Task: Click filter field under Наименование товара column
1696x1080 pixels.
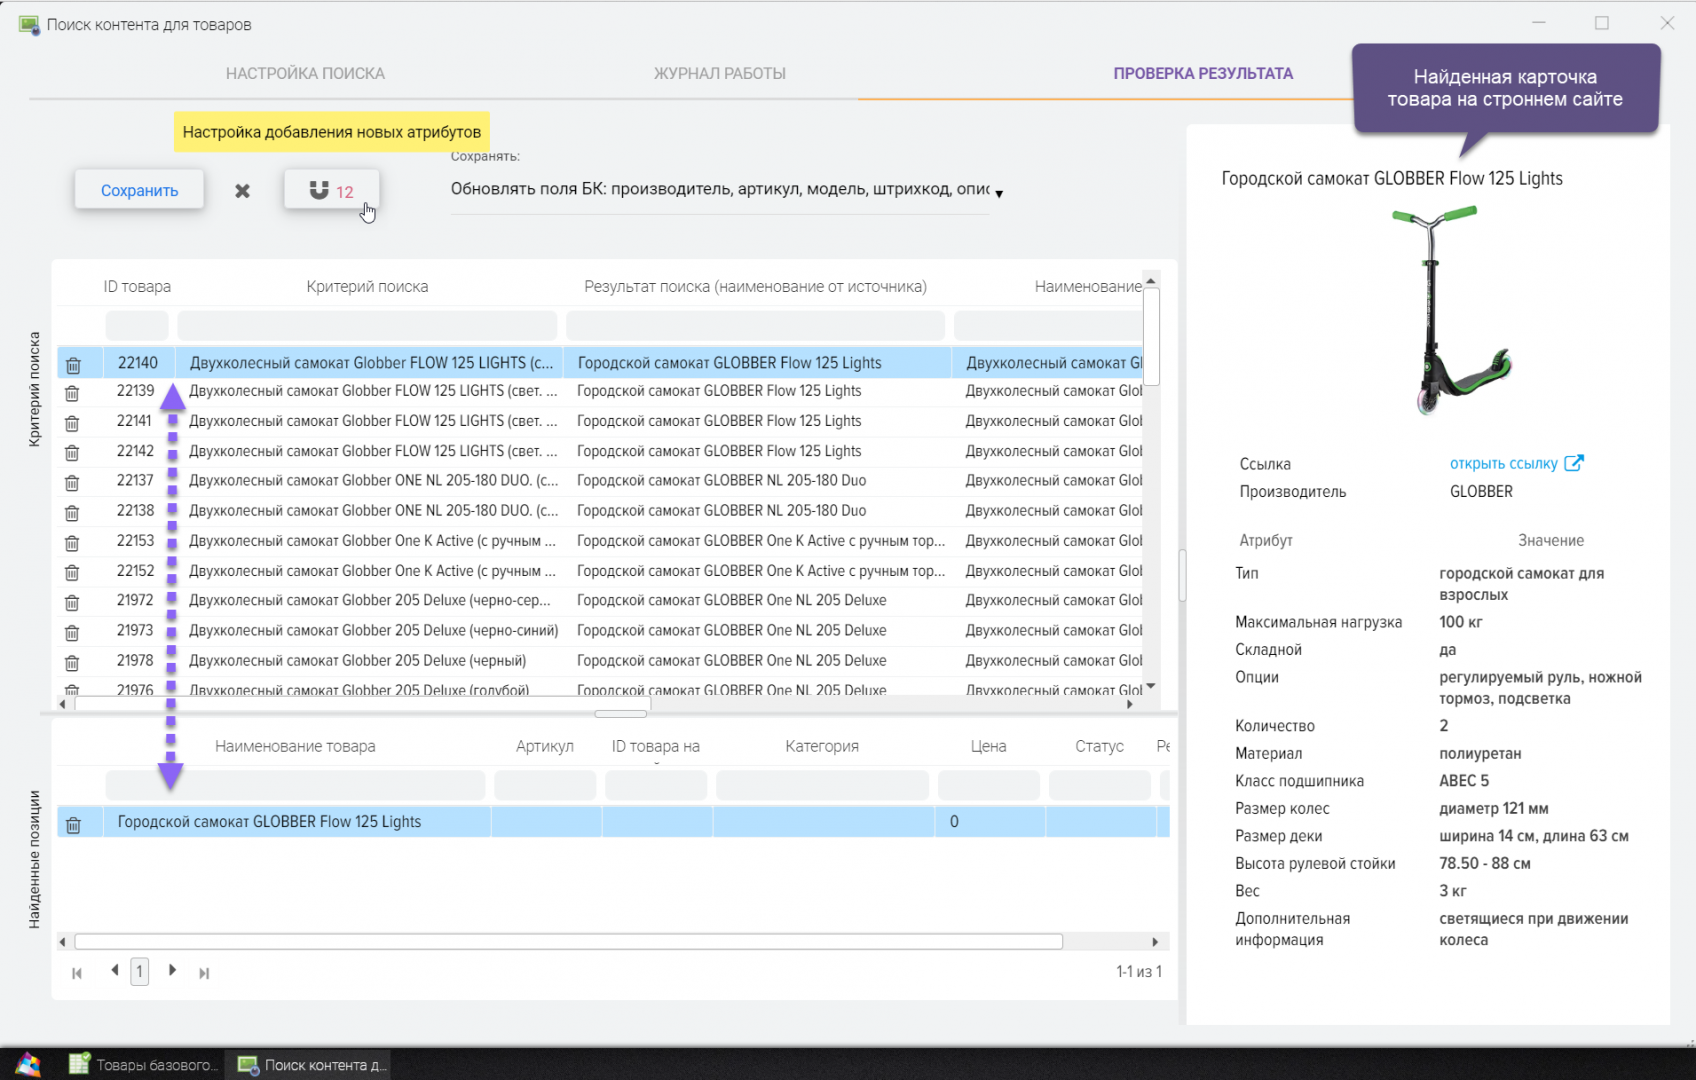Action: (295, 785)
